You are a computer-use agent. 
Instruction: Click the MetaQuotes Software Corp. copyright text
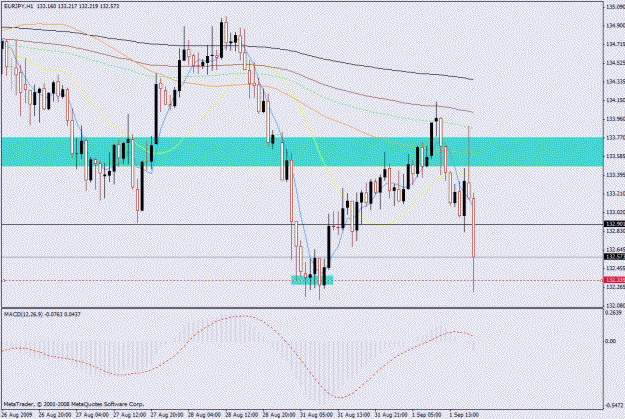click(x=74, y=404)
